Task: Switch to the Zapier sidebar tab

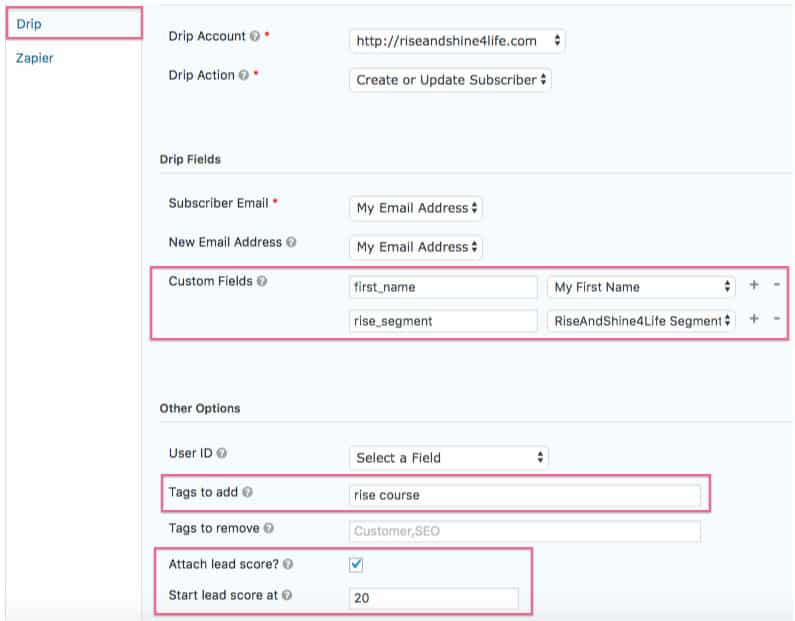Action: tap(35, 58)
